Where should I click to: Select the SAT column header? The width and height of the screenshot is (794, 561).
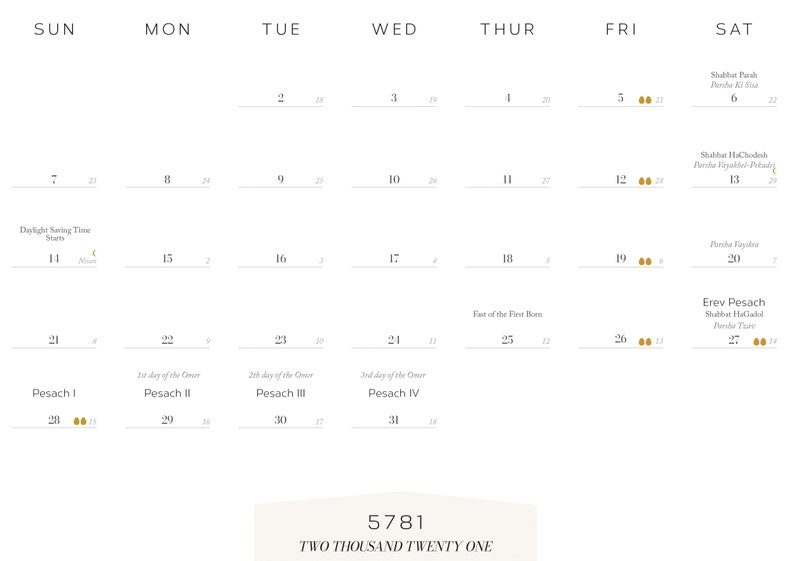(734, 29)
